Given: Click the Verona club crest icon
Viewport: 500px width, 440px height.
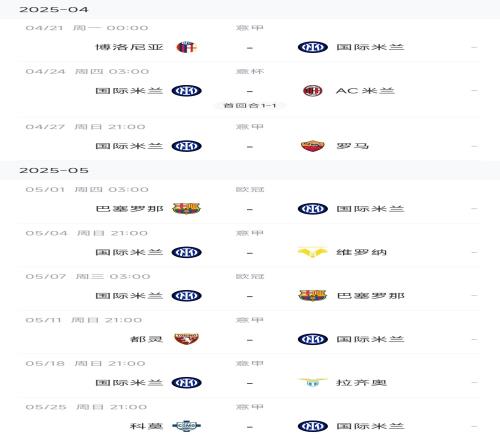Looking at the screenshot, I should (312, 252).
